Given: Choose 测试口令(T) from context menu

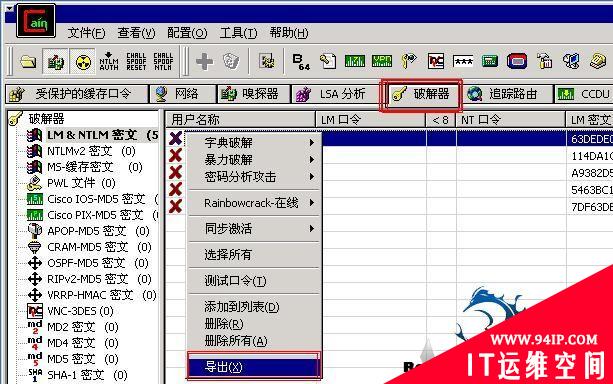Looking at the screenshot, I should pyautogui.click(x=255, y=281).
